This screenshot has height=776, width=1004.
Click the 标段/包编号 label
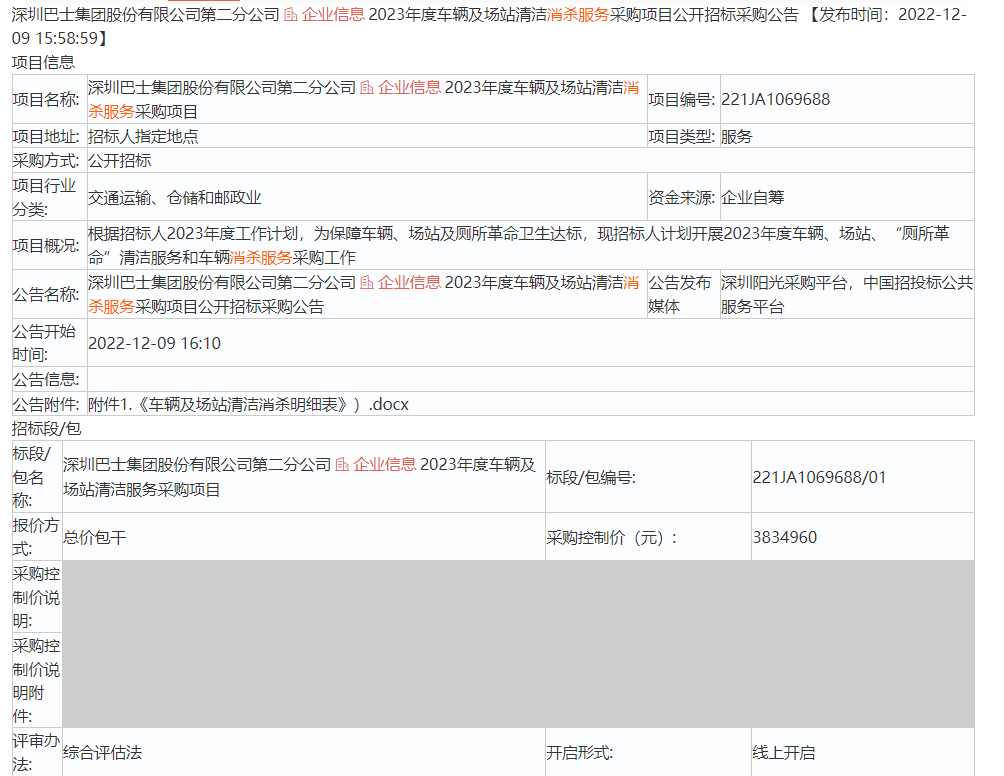[591, 477]
